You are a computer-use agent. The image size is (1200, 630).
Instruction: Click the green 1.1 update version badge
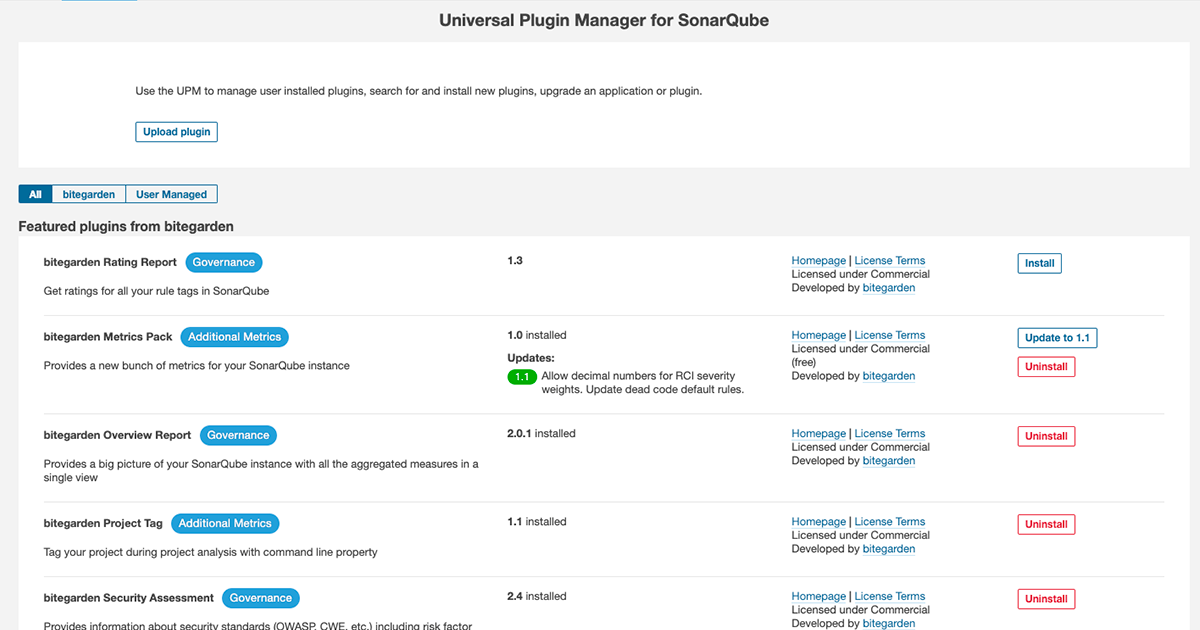point(522,377)
